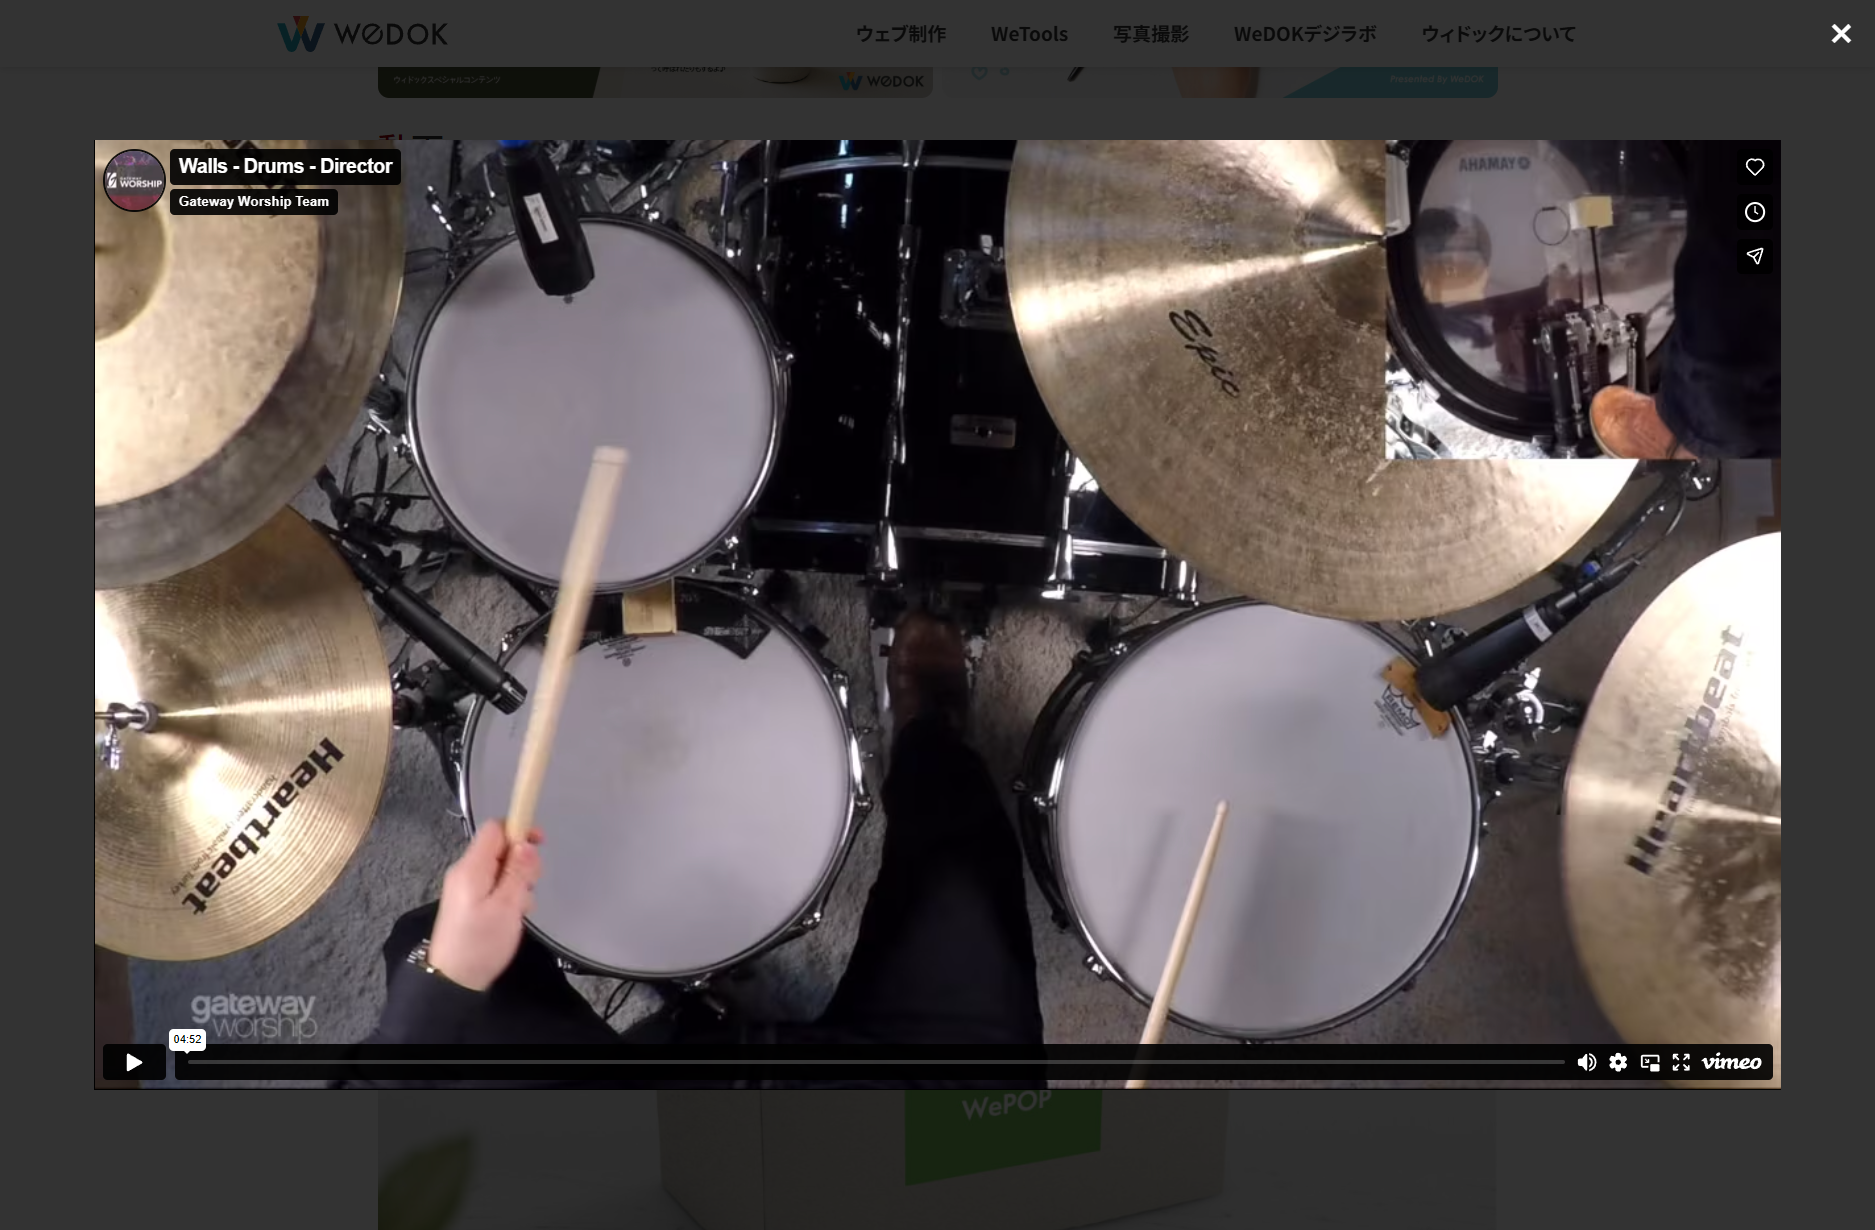
Task: Add video to Watch Later
Action: click(x=1755, y=212)
